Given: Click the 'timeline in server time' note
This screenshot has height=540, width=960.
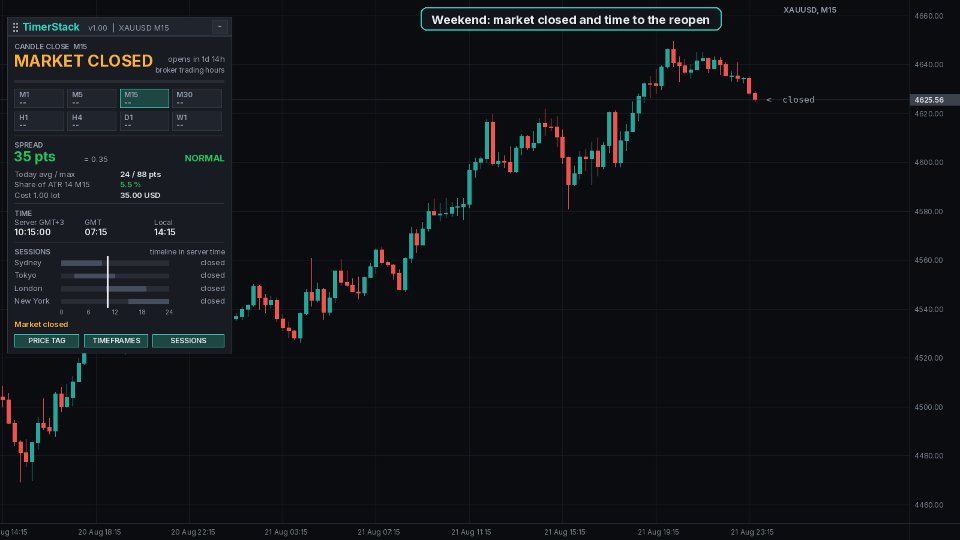Looking at the screenshot, I should click(x=187, y=252).
